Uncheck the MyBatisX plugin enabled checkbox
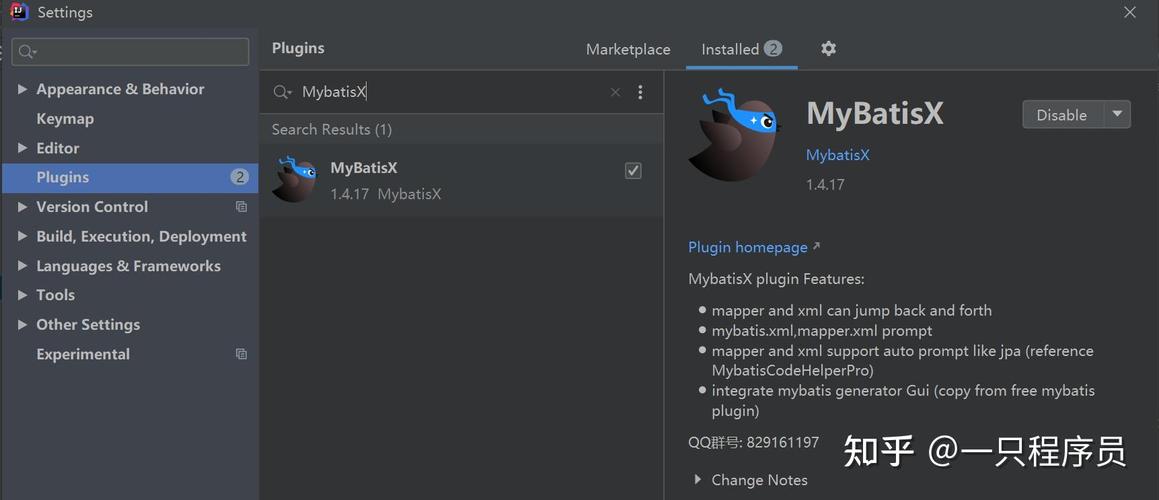 click(x=633, y=171)
